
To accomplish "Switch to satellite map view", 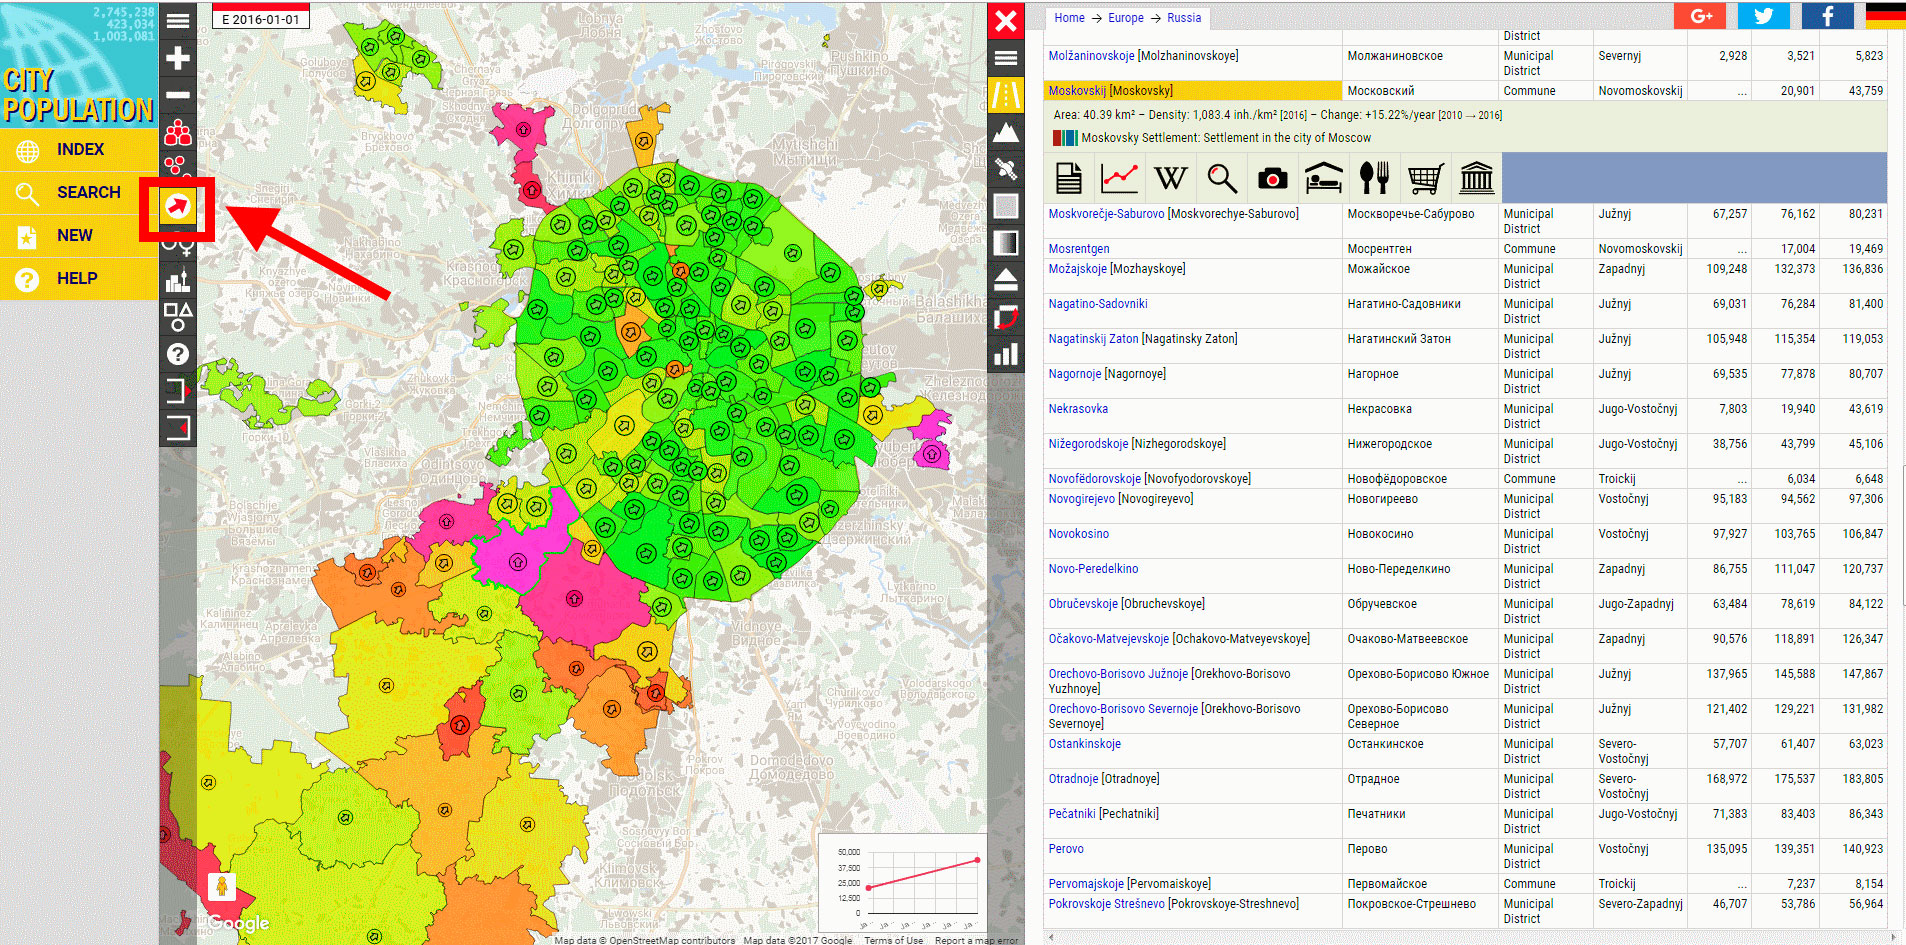I will (1006, 169).
